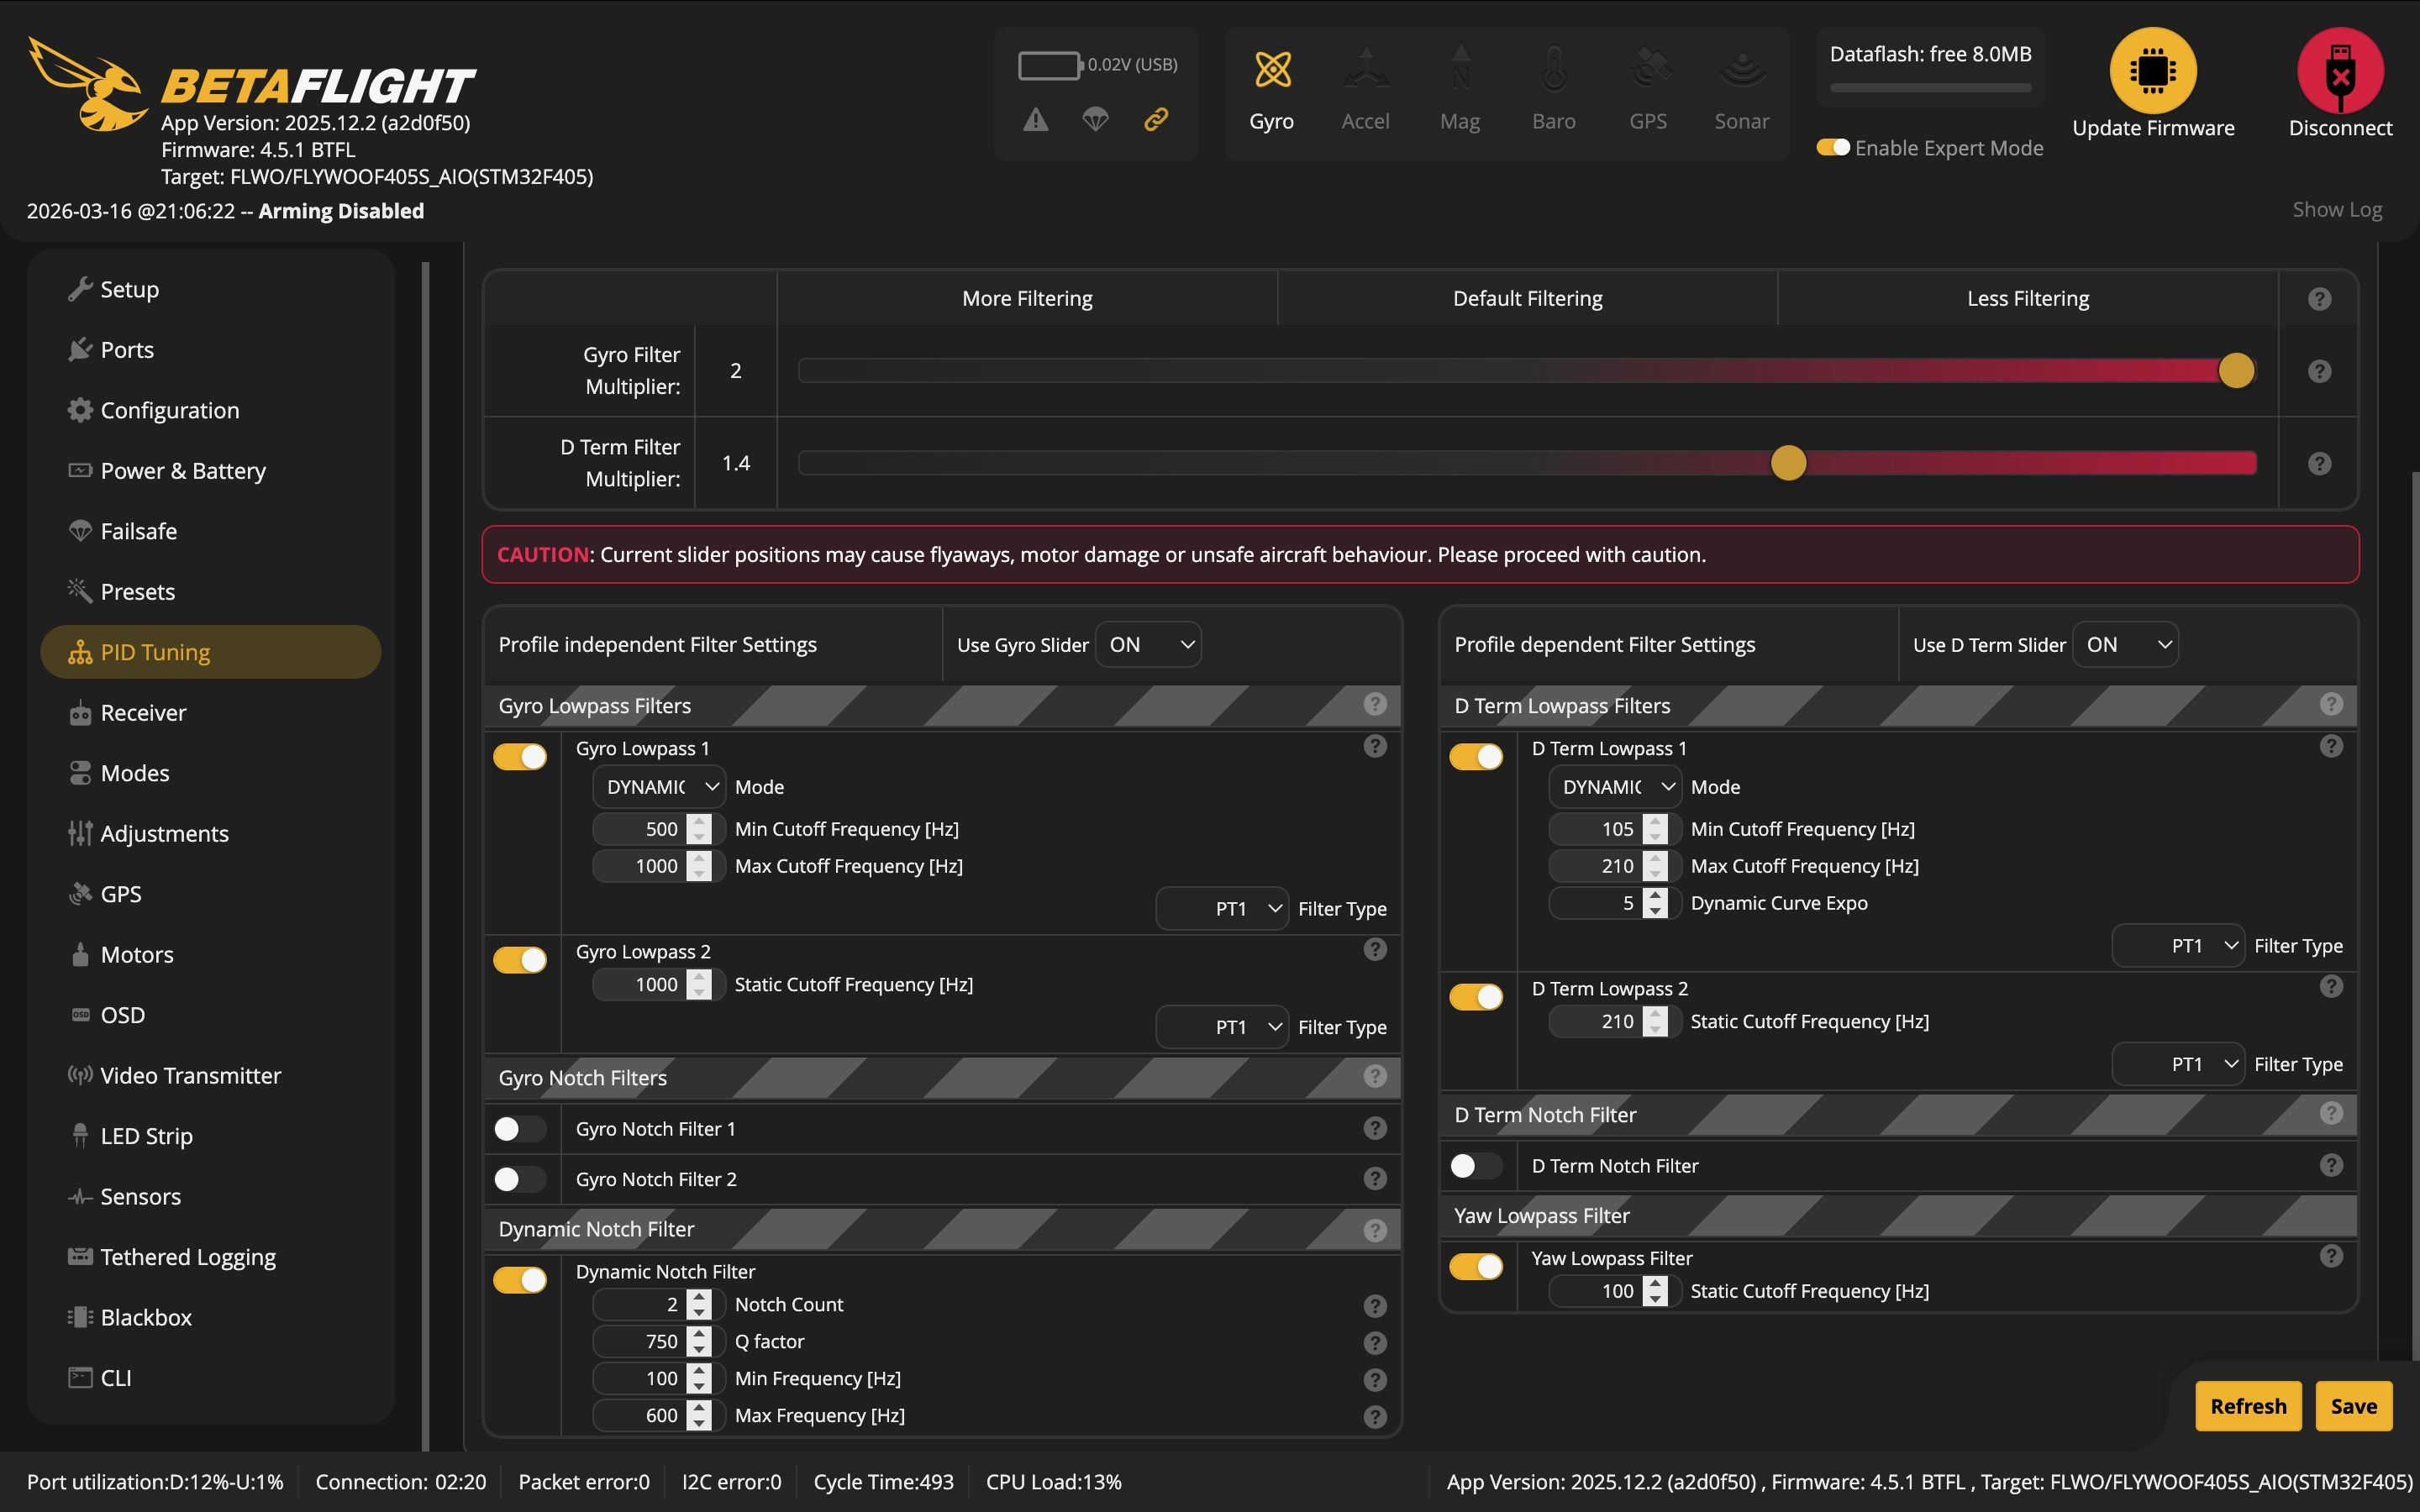Viewport: 2420px width, 1512px height.
Task: Open help icon for Gyro Filter Multiplier
Action: coord(2319,371)
